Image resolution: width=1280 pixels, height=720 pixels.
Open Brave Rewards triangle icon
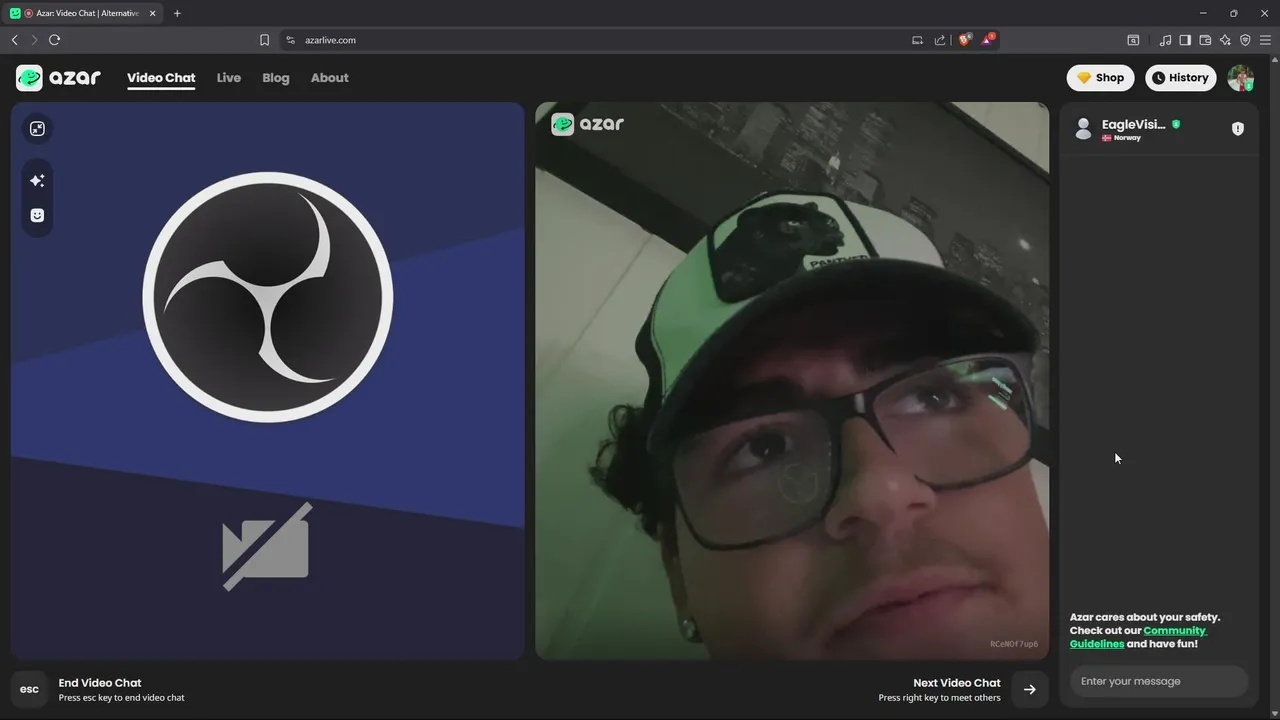[x=988, y=40]
